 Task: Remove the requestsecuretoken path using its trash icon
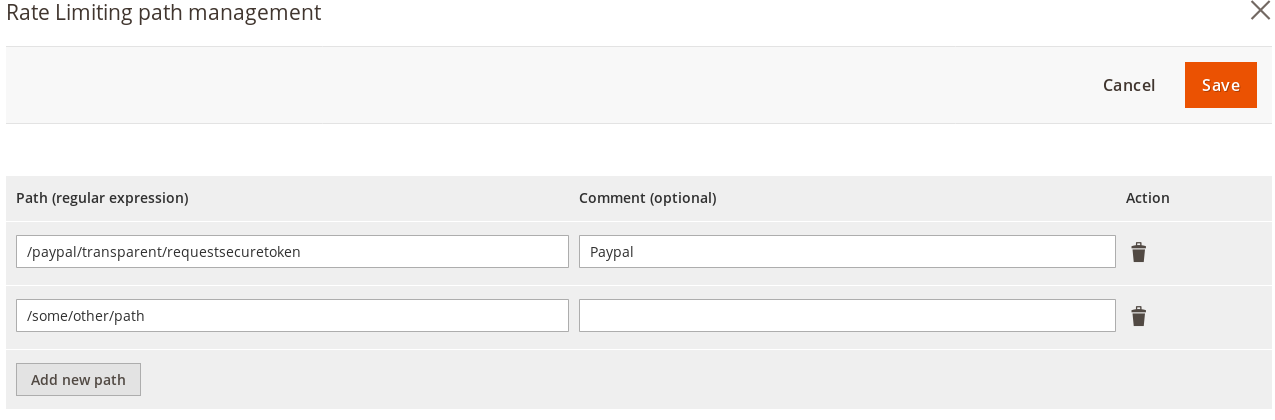pyautogui.click(x=1138, y=252)
